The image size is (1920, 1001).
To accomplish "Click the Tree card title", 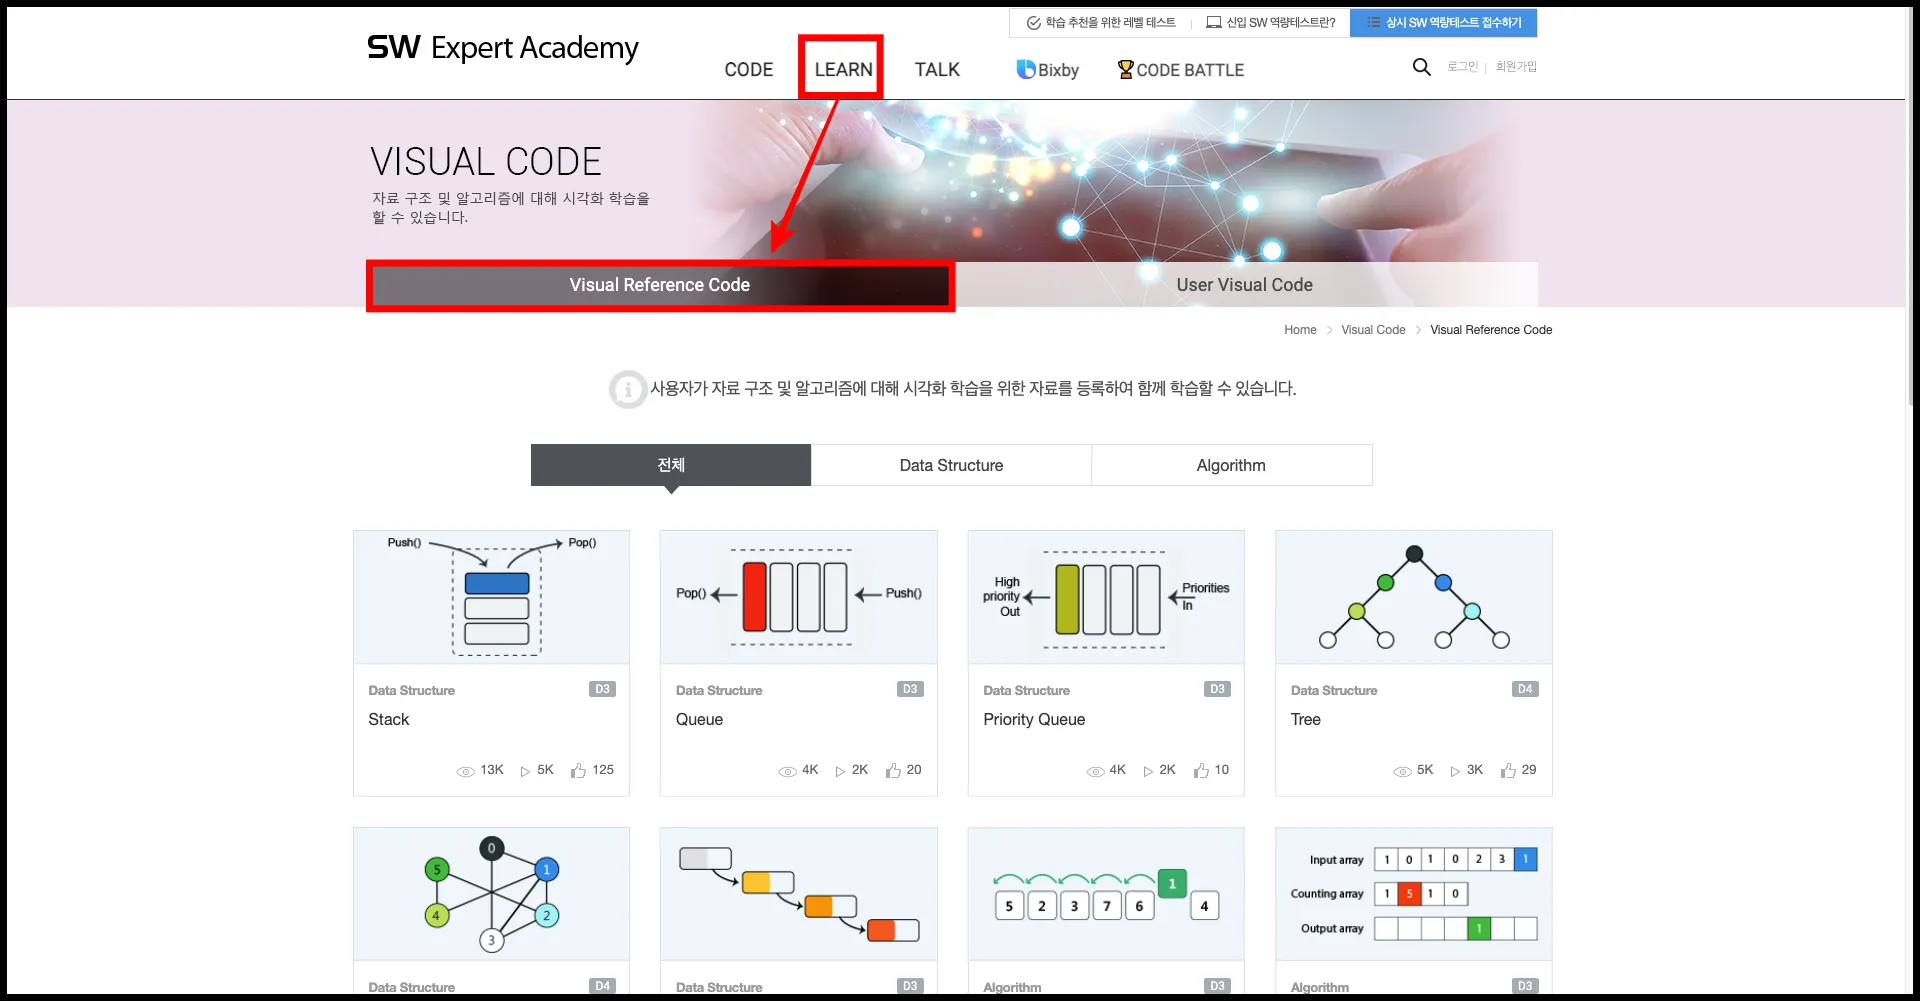I will point(1305,720).
